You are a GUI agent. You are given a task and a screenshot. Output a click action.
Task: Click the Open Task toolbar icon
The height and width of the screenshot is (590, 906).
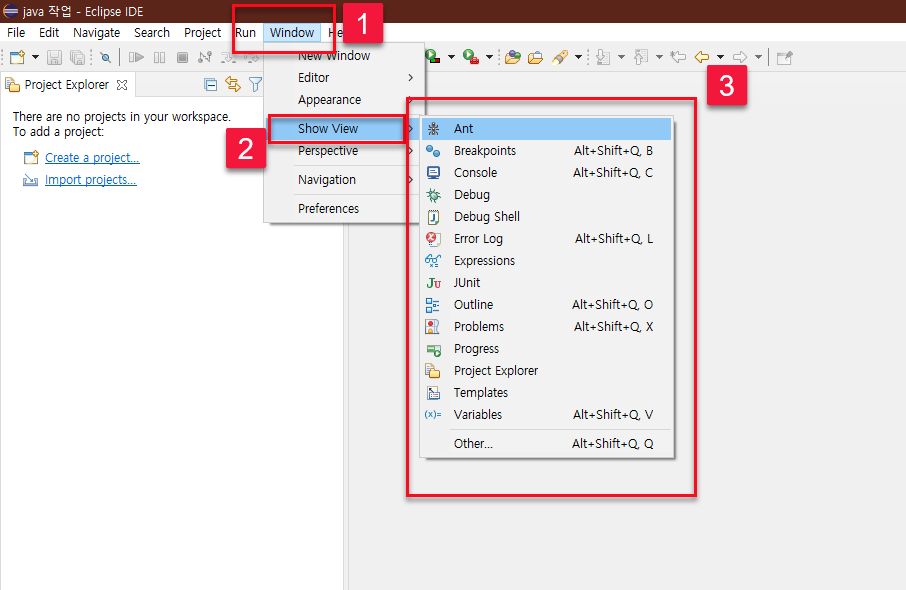(536, 57)
